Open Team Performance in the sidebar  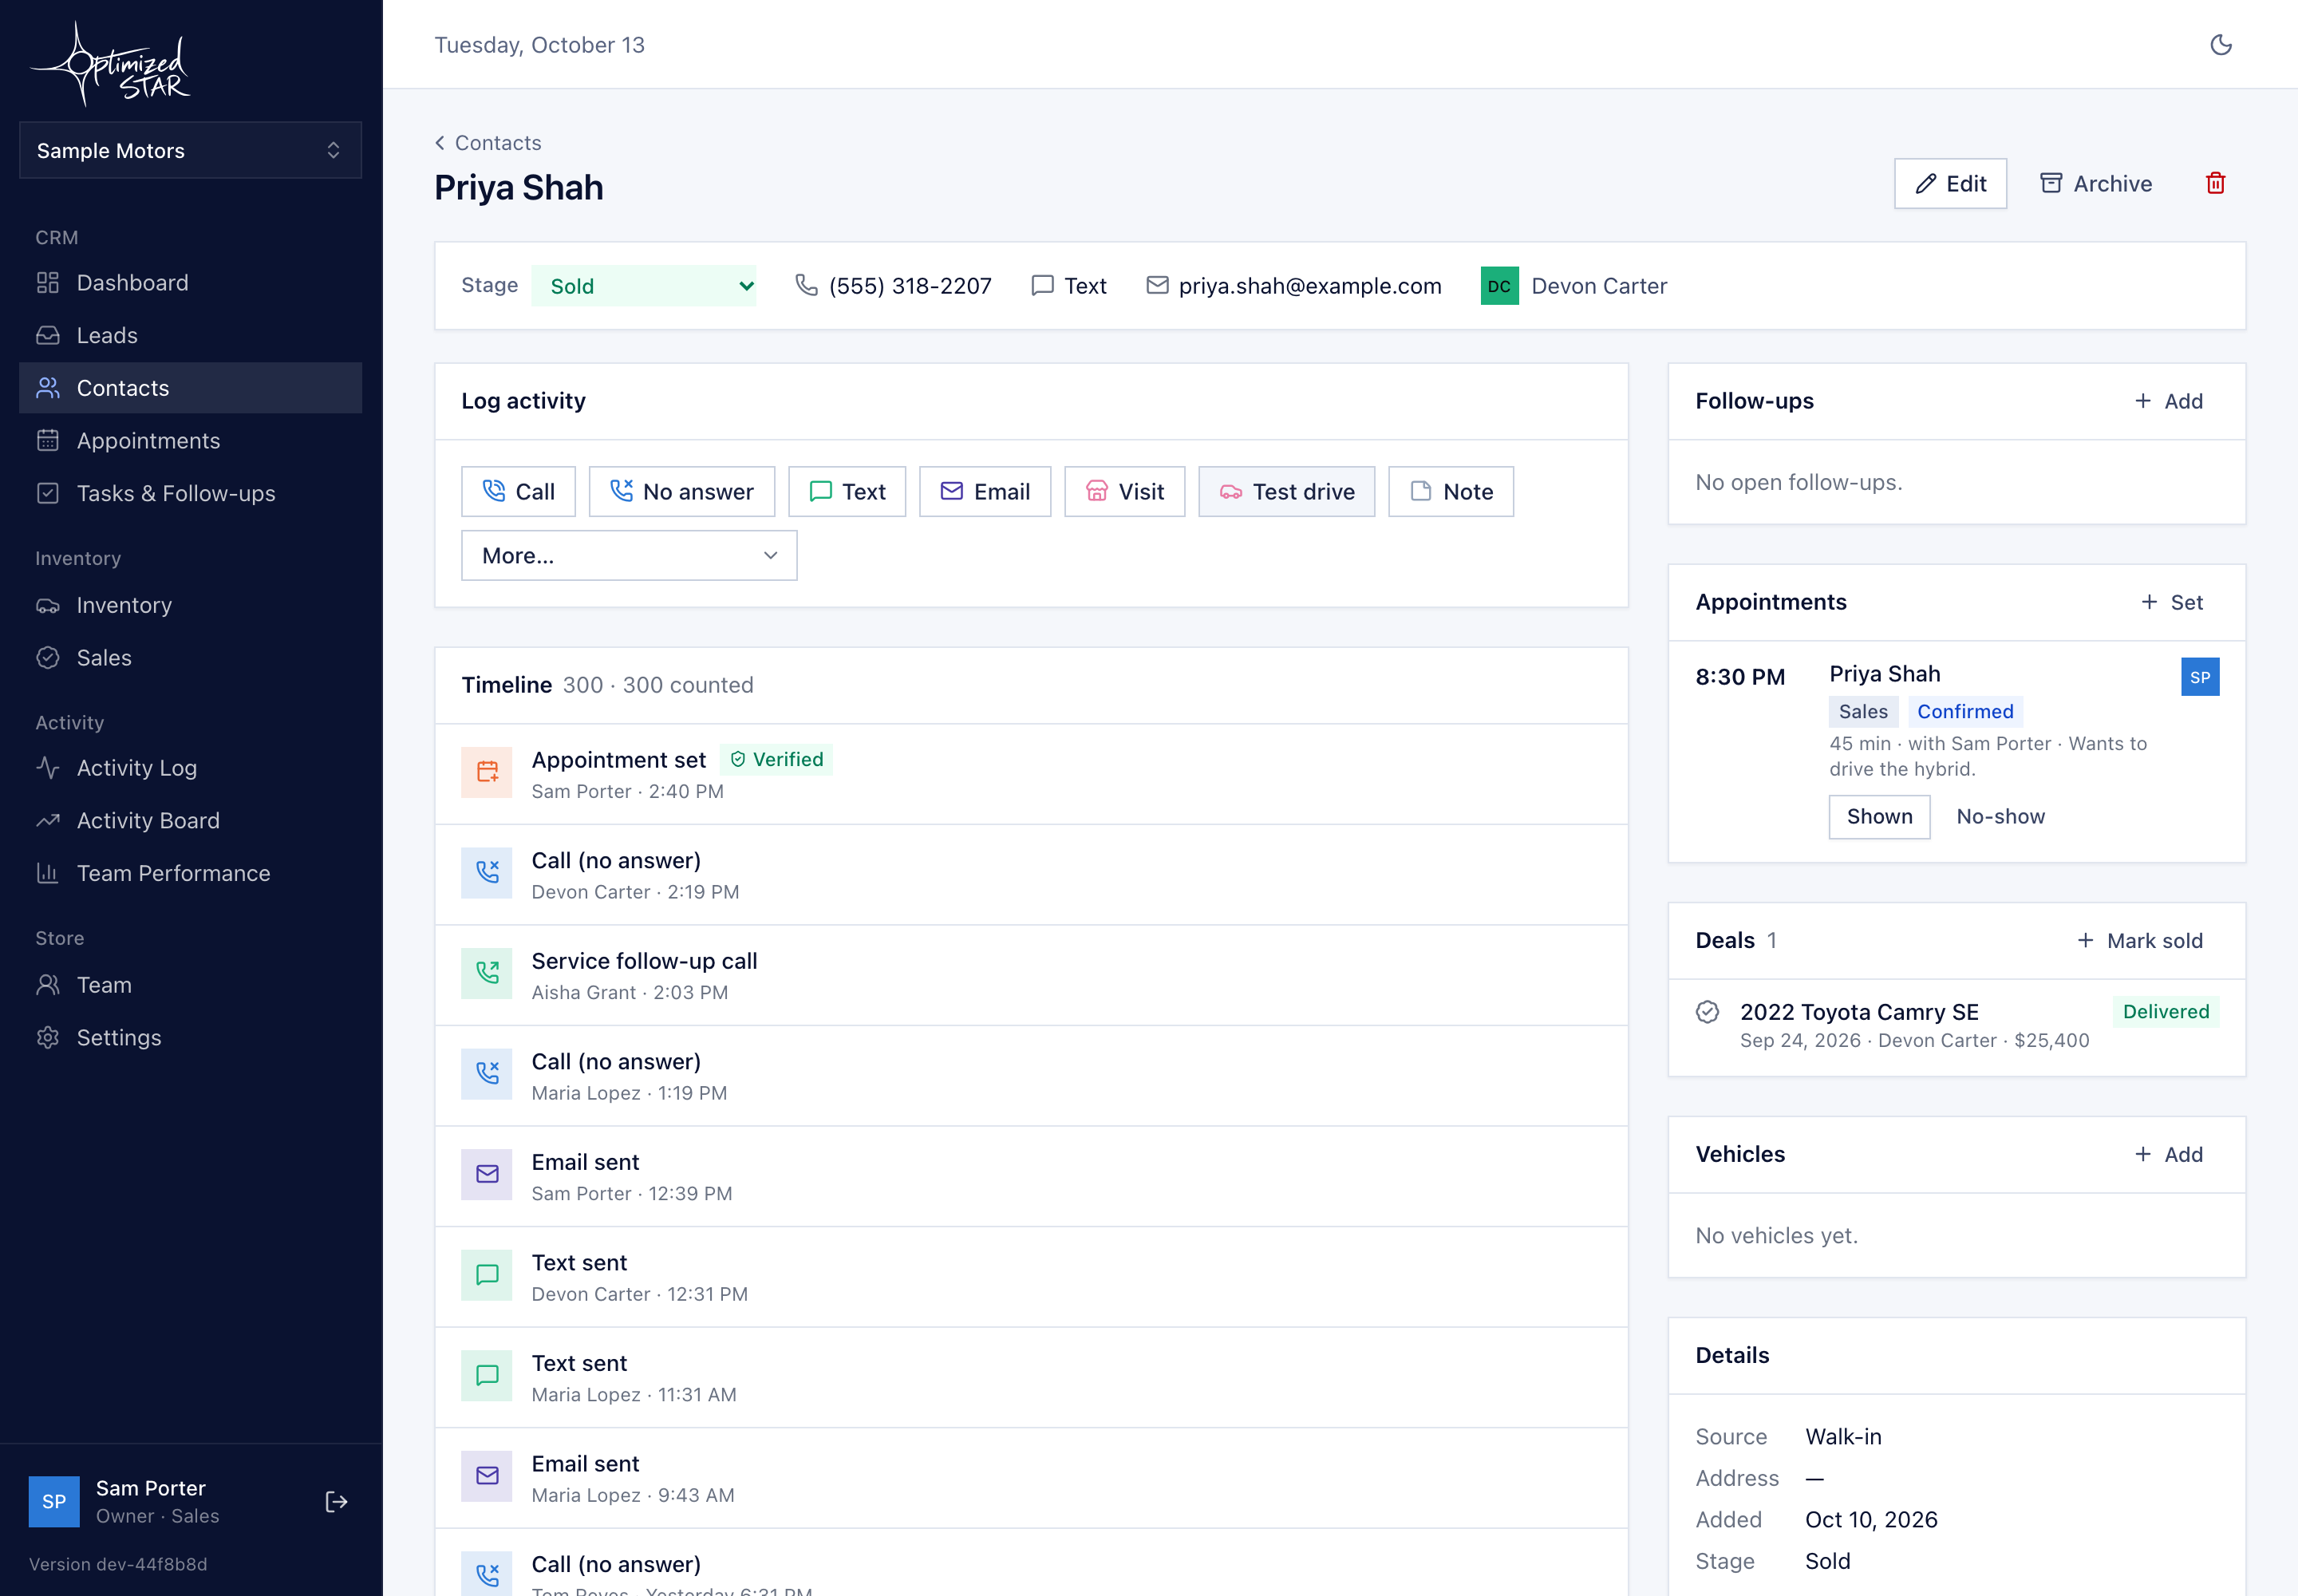(x=190, y=873)
